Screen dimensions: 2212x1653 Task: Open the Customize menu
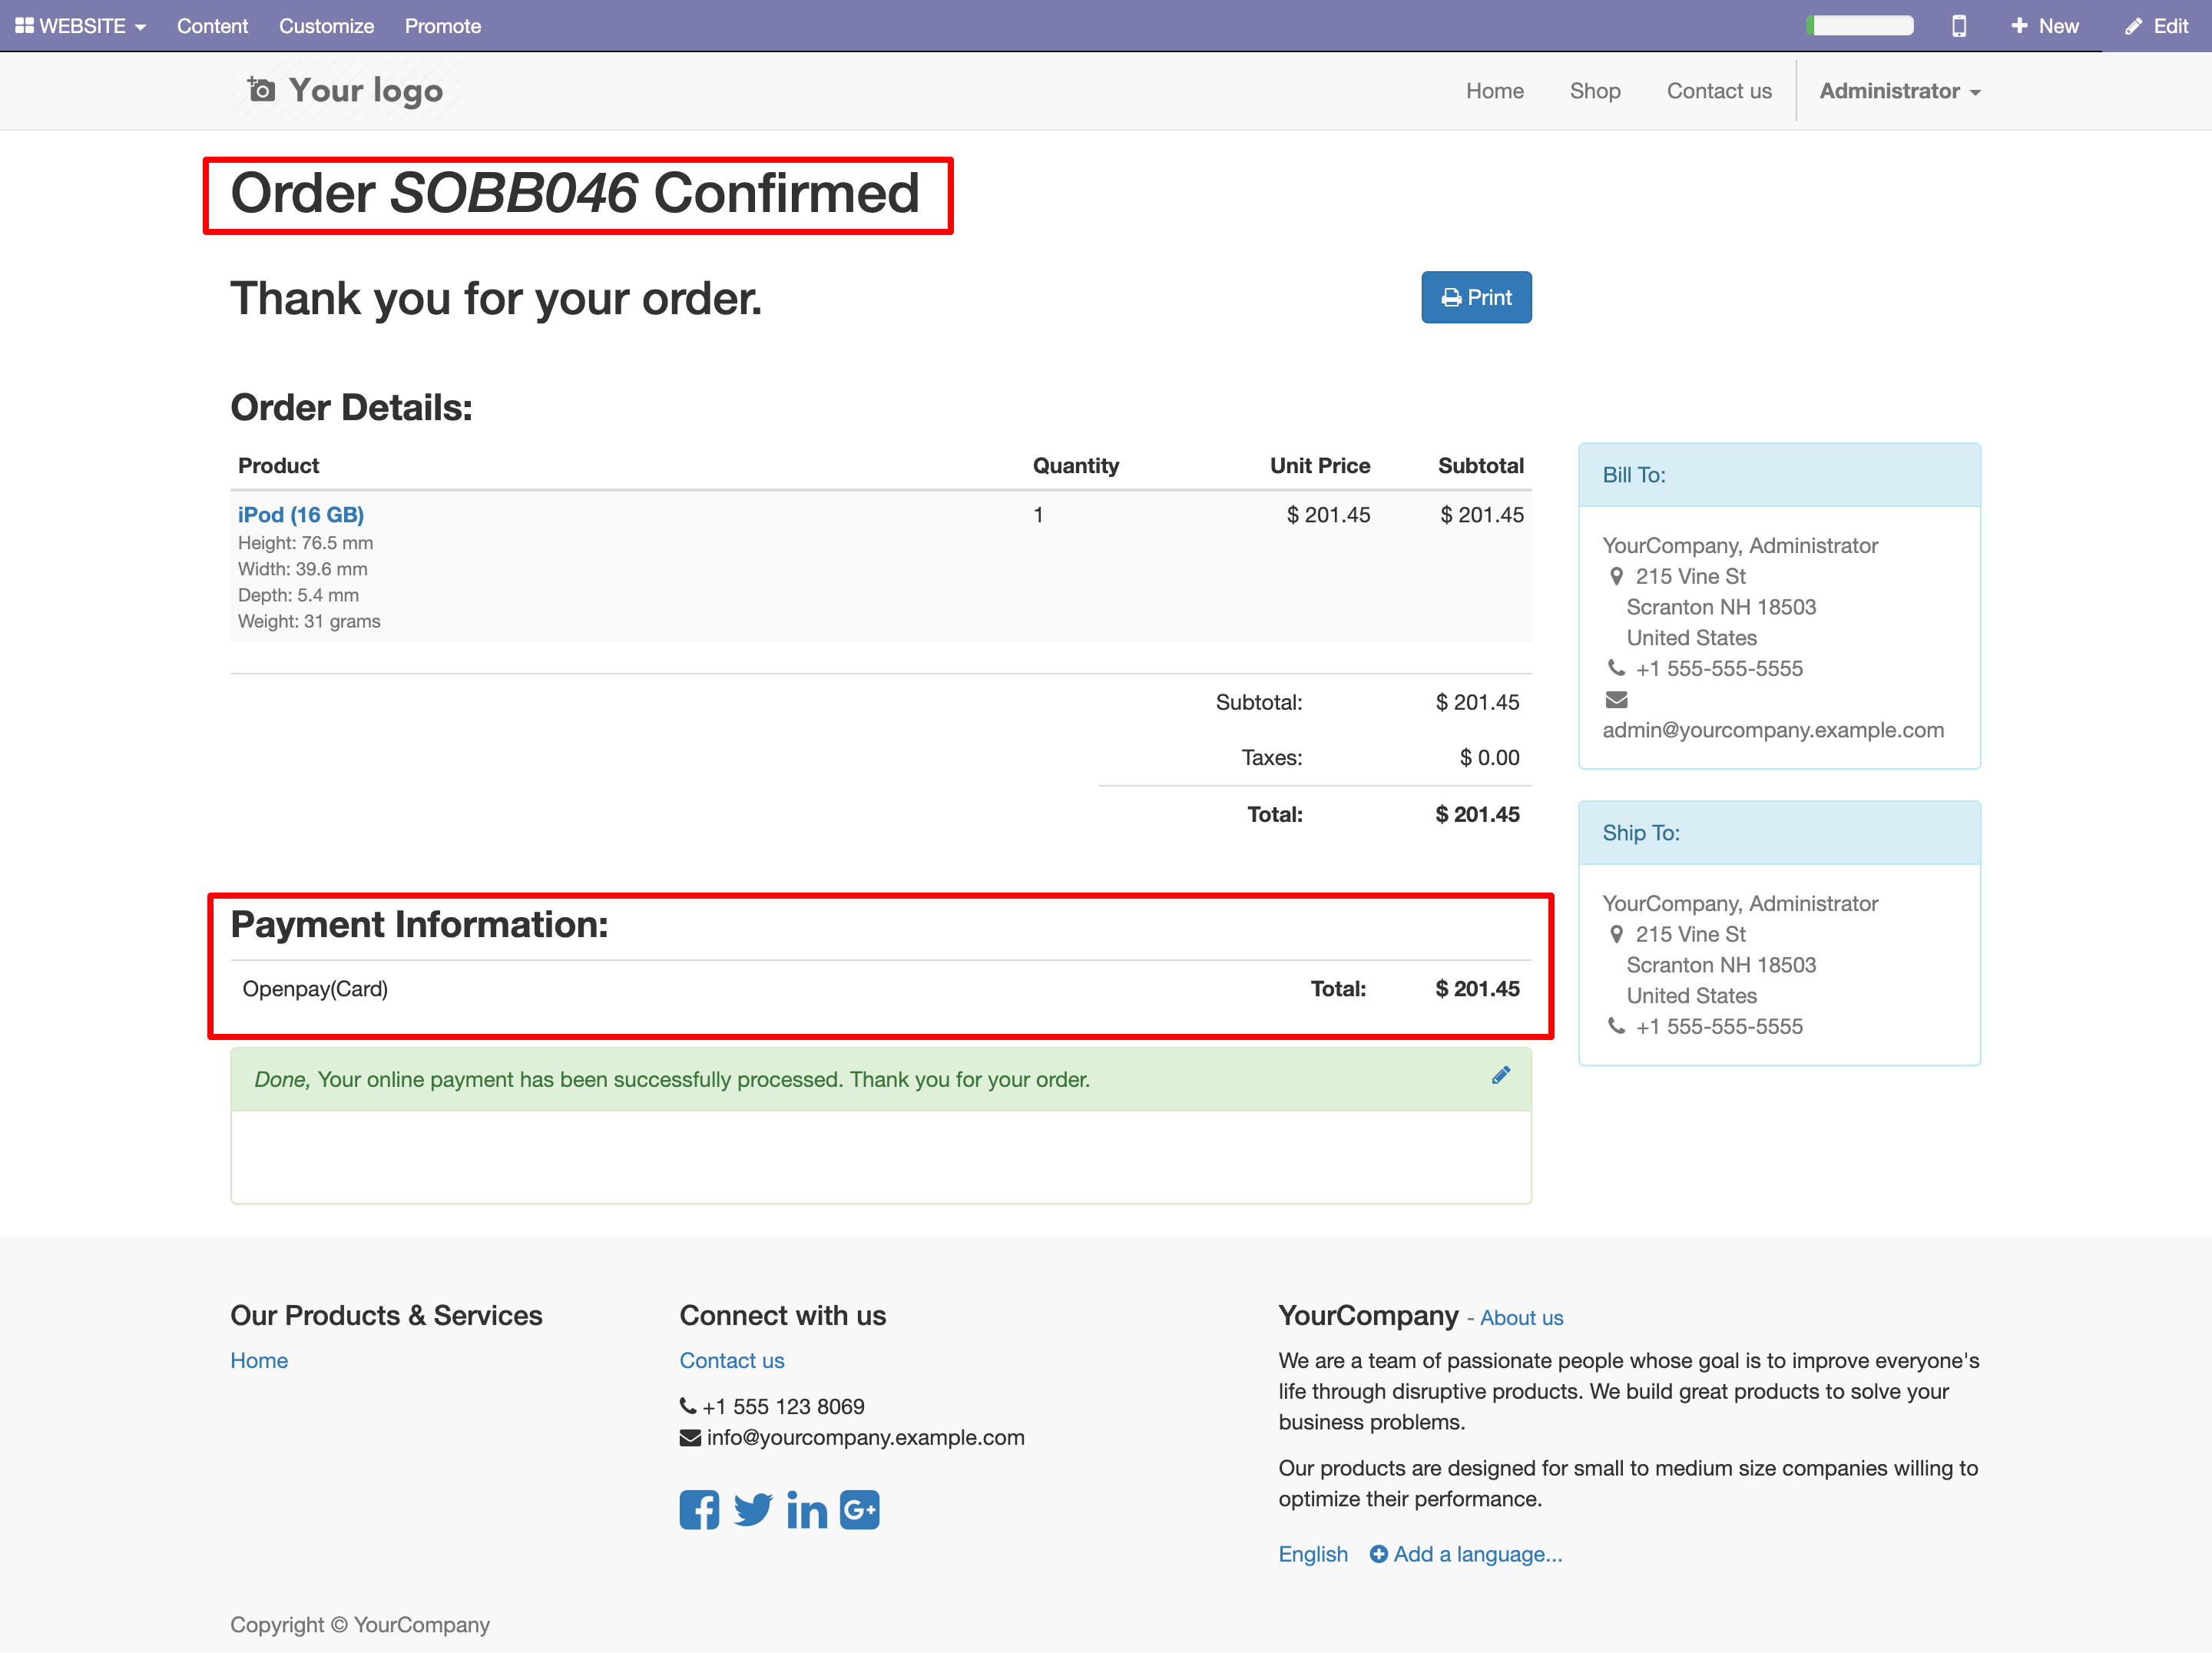coord(326,26)
